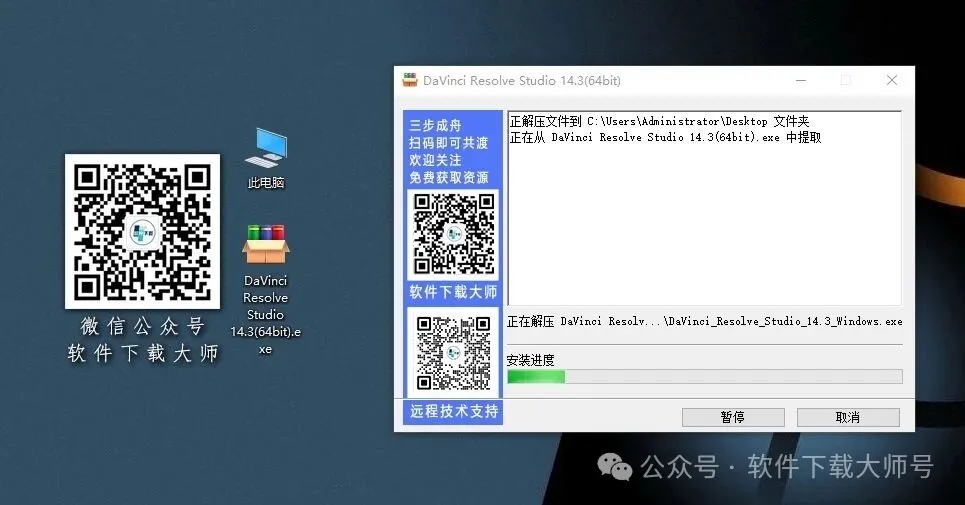Select the 此电脑 desktop icon
Image resolution: width=965 pixels, height=505 pixels.
point(266,158)
